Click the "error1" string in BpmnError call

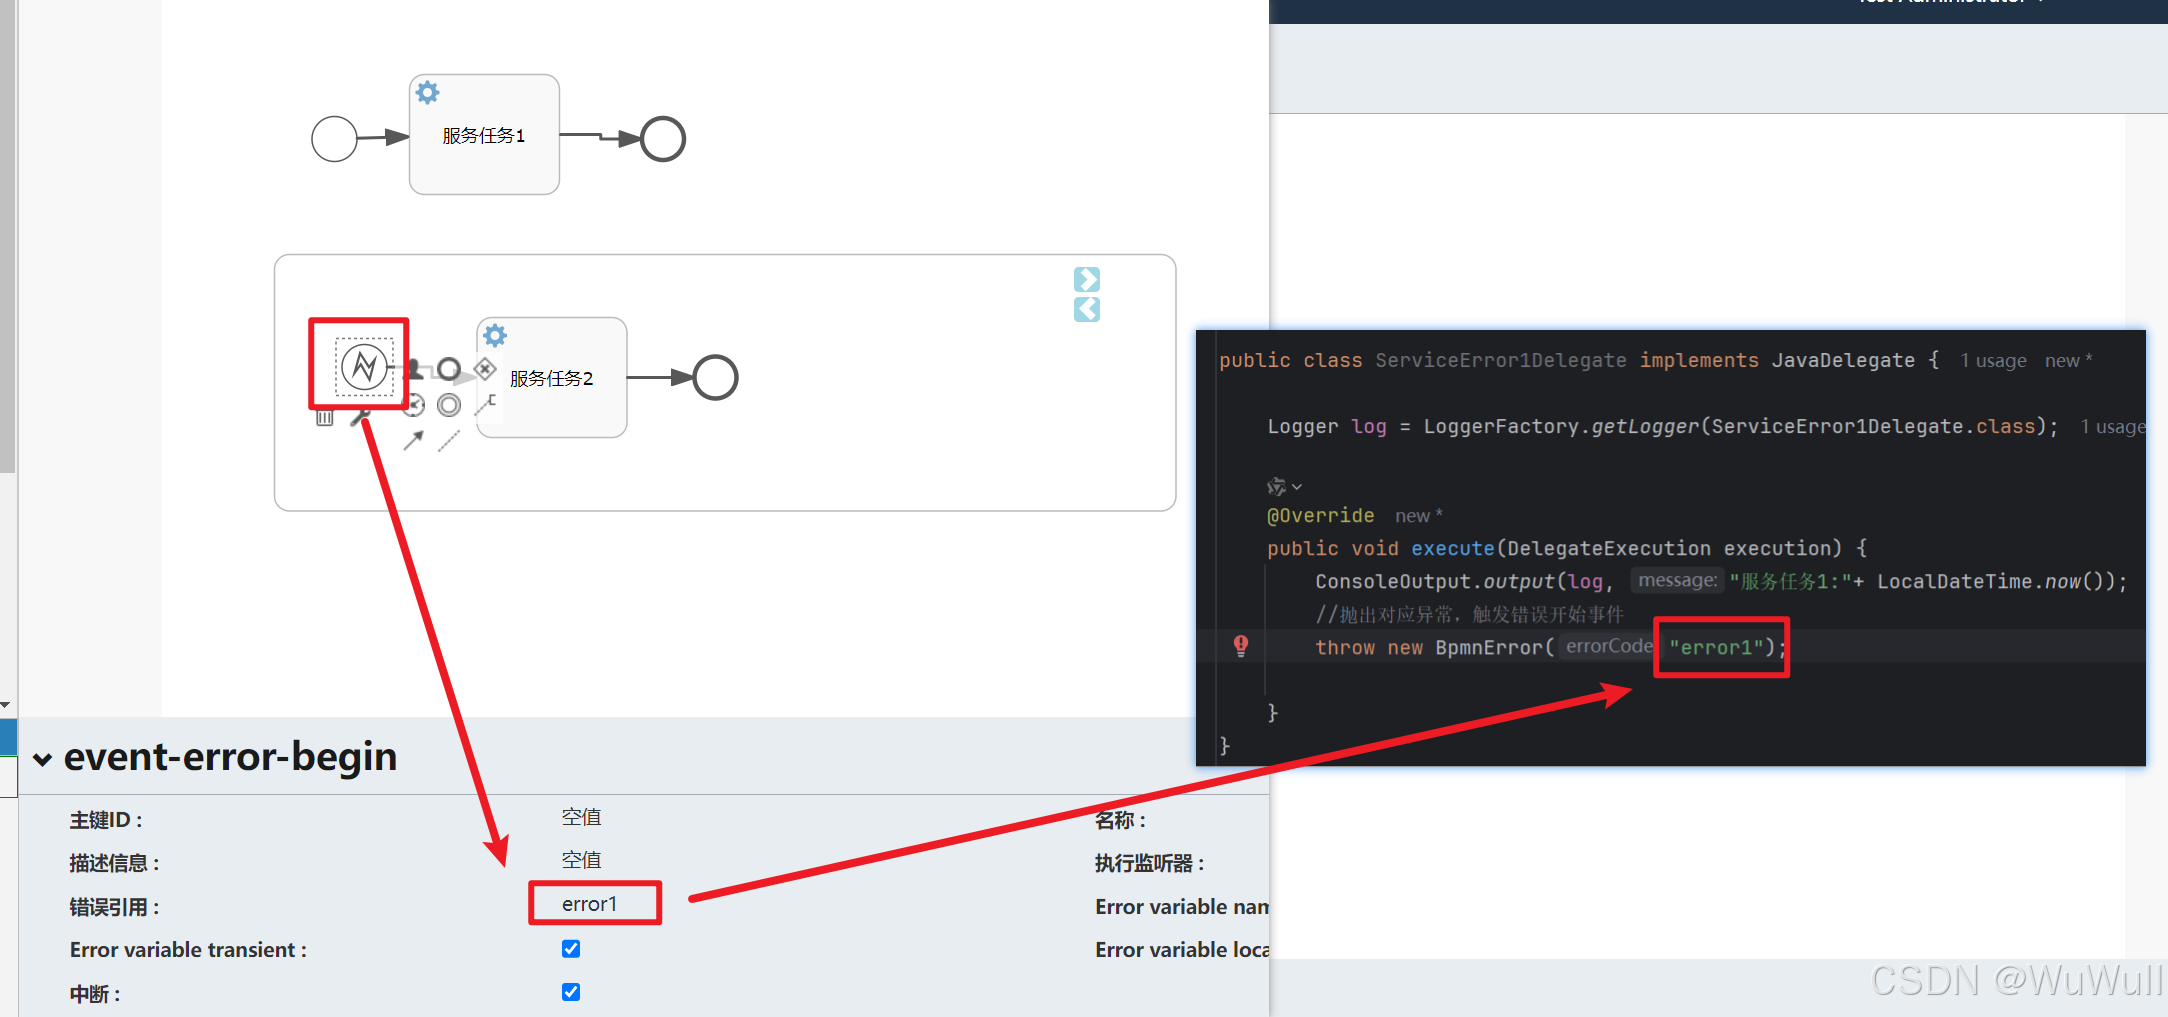[x=1716, y=647]
